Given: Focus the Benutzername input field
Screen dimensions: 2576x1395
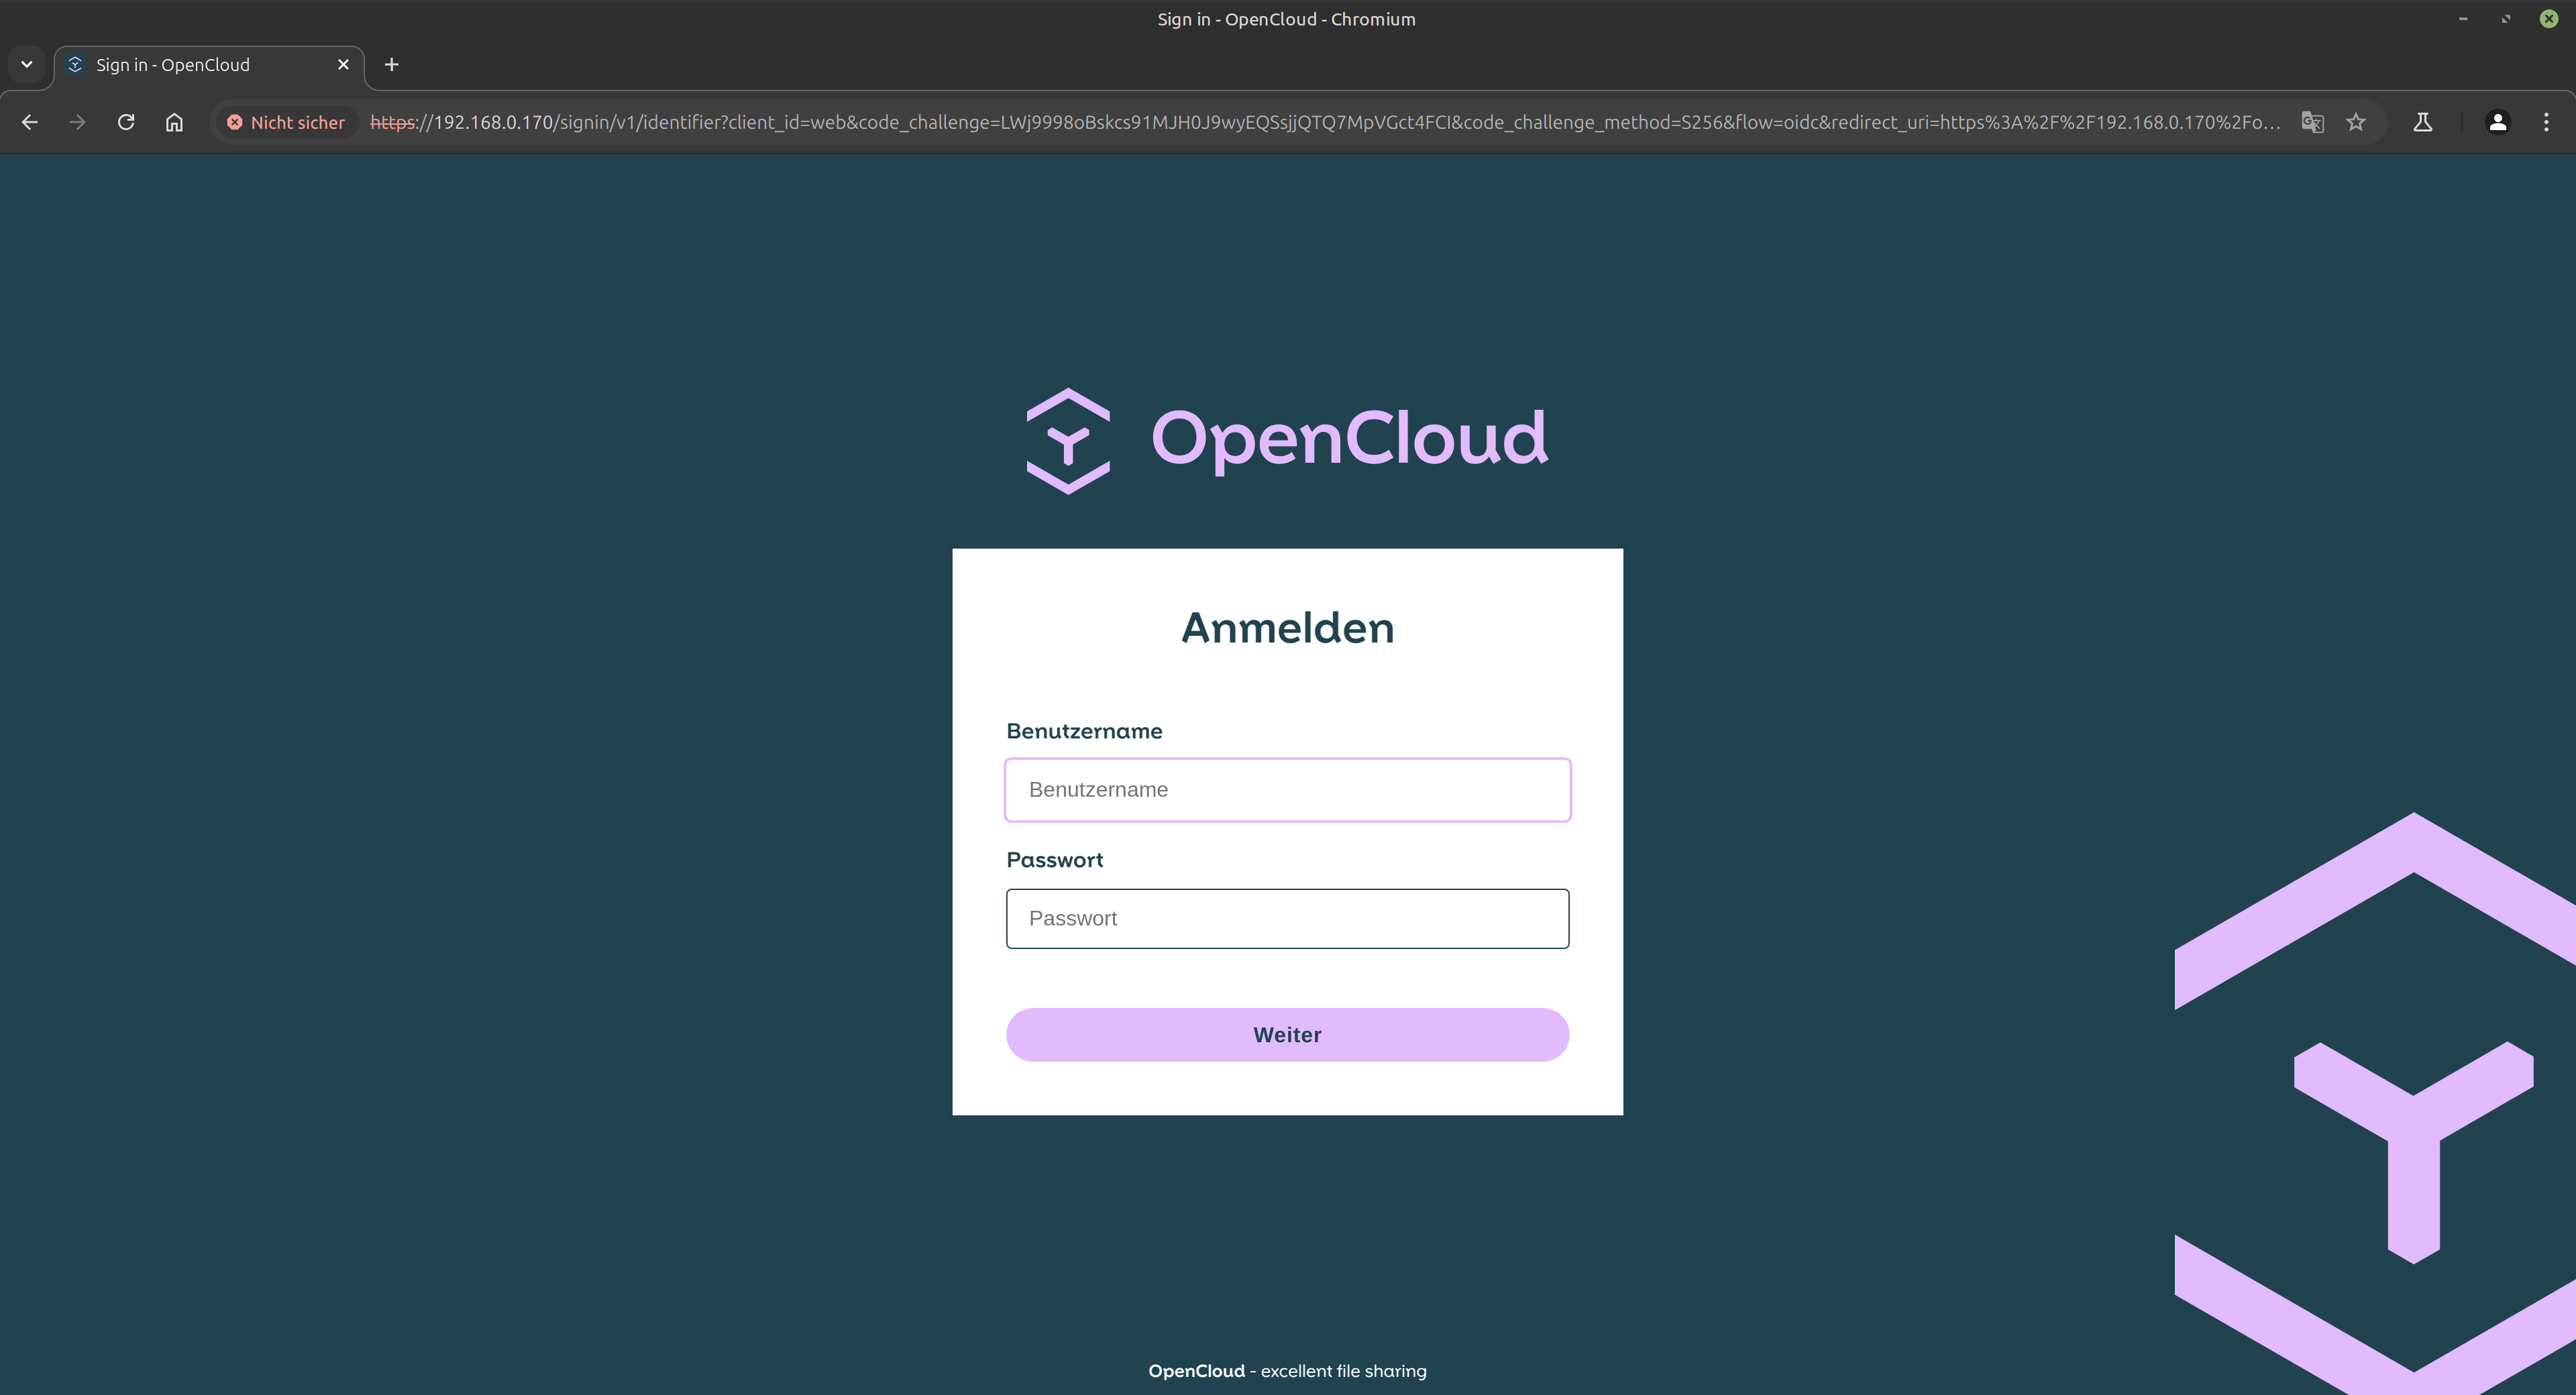Looking at the screenshot, I should tap(1288, 790).
